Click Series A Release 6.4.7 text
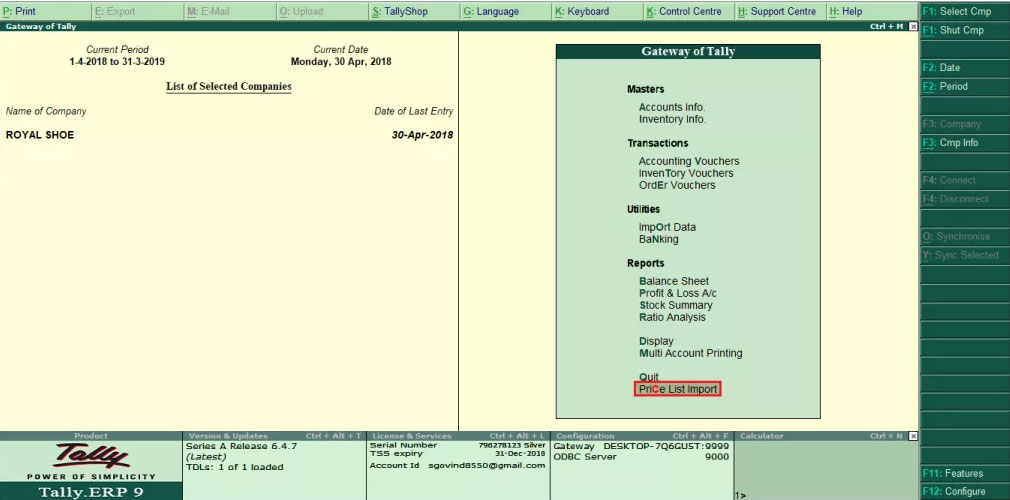This screenshot has width=1010, height=500. pos(241,446)
